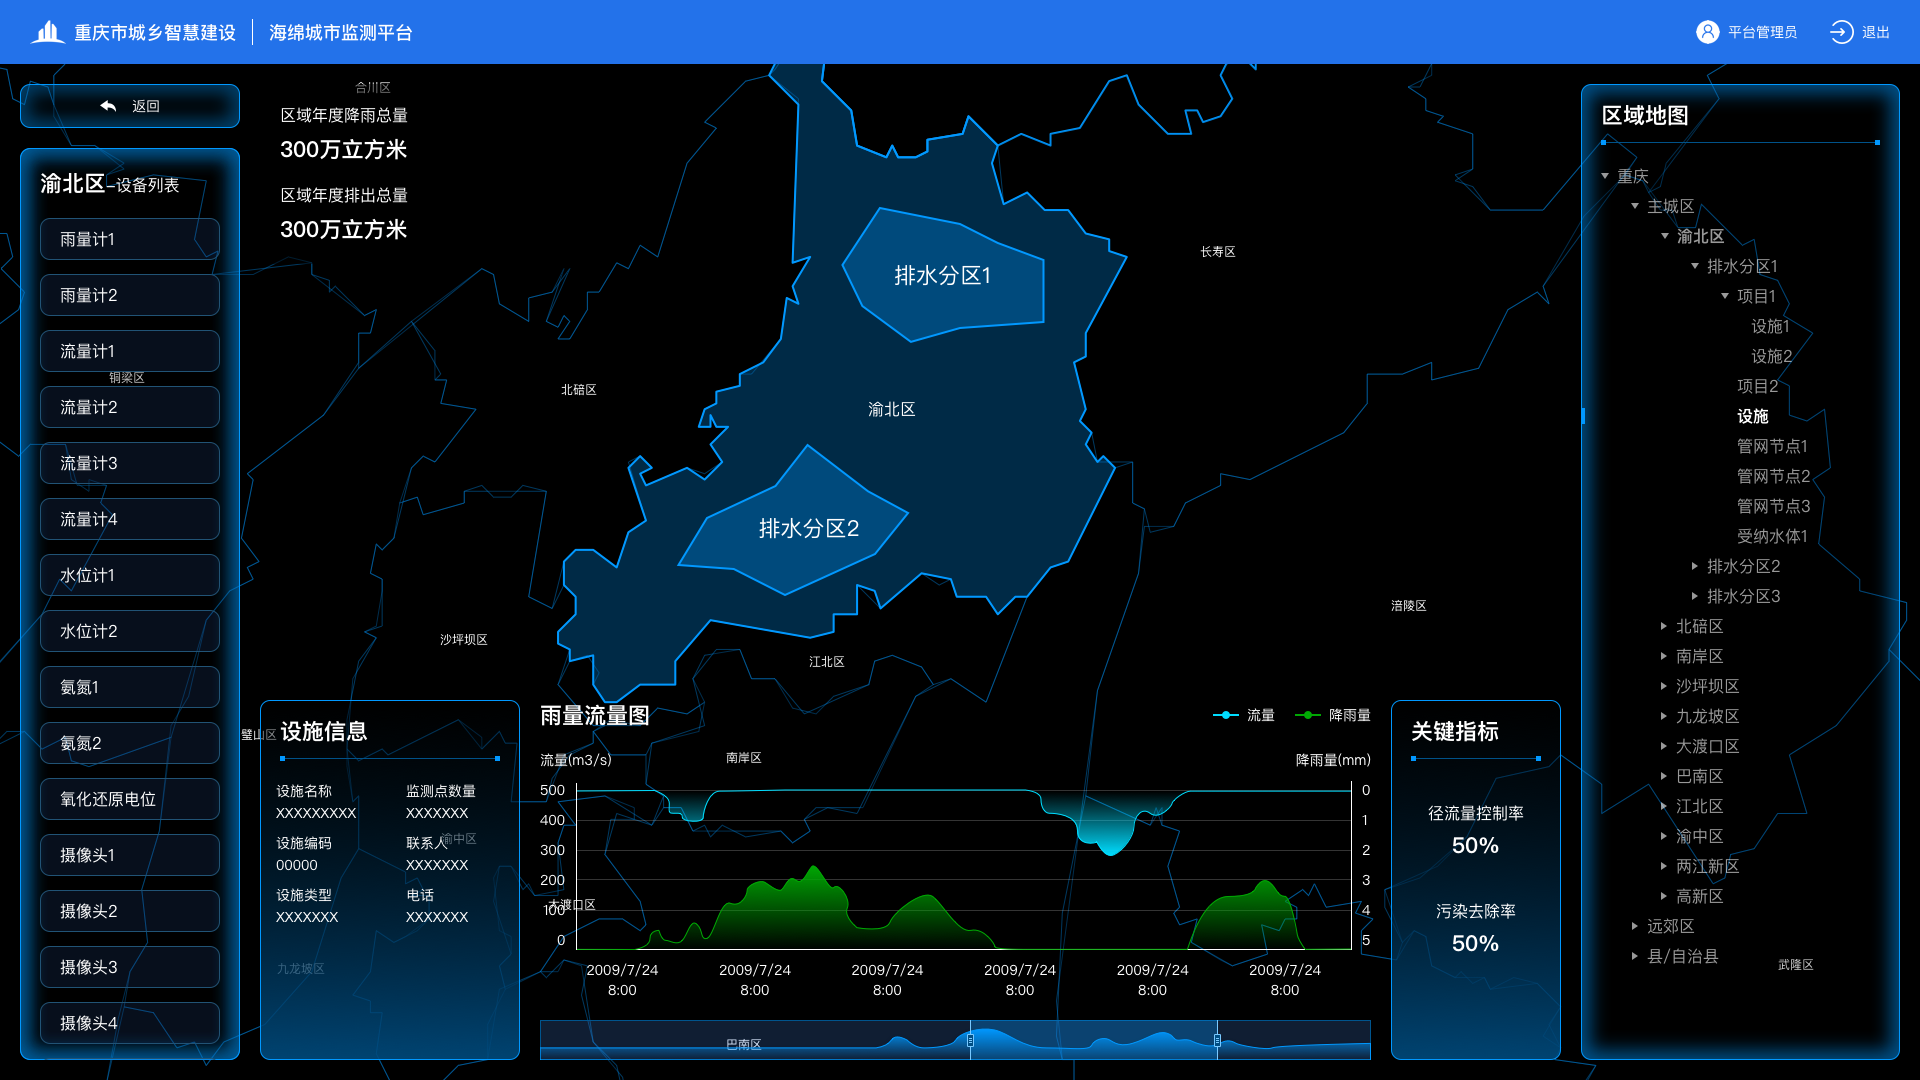Toggle the 降雨量 legend marker

tap(1308, 715)
